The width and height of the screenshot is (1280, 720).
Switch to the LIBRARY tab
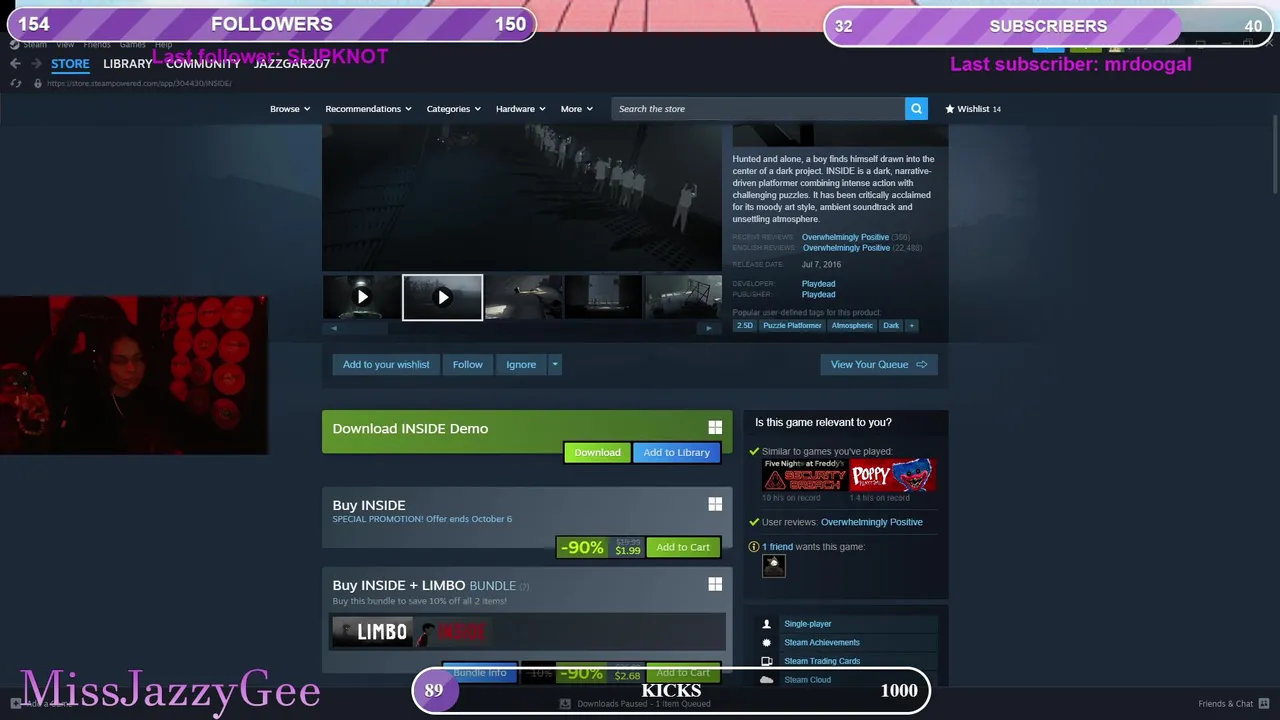[128, 63]
